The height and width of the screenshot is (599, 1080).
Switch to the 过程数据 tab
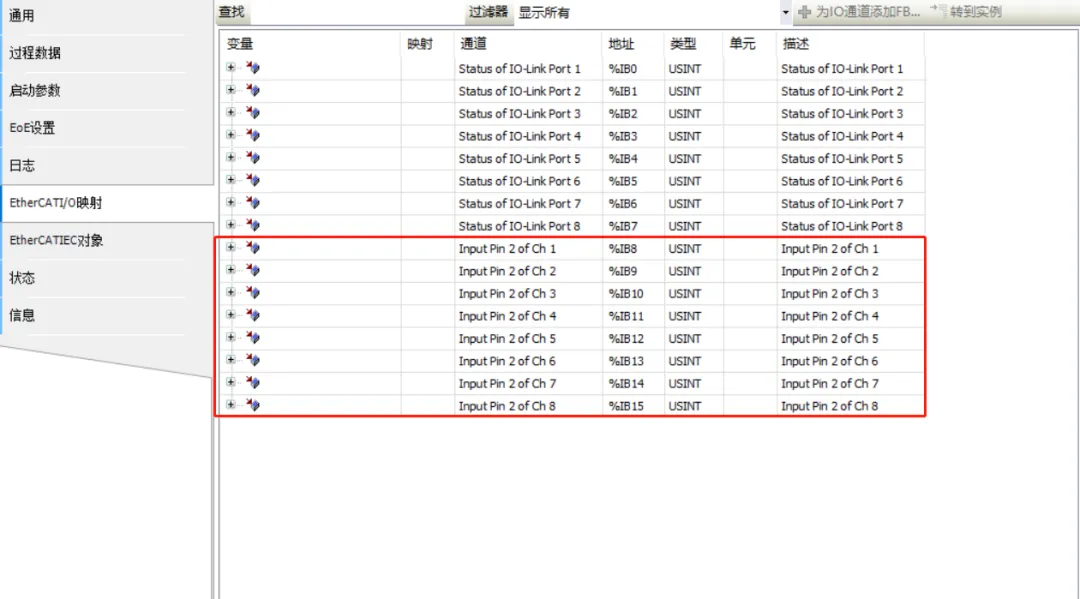[35, 53]
